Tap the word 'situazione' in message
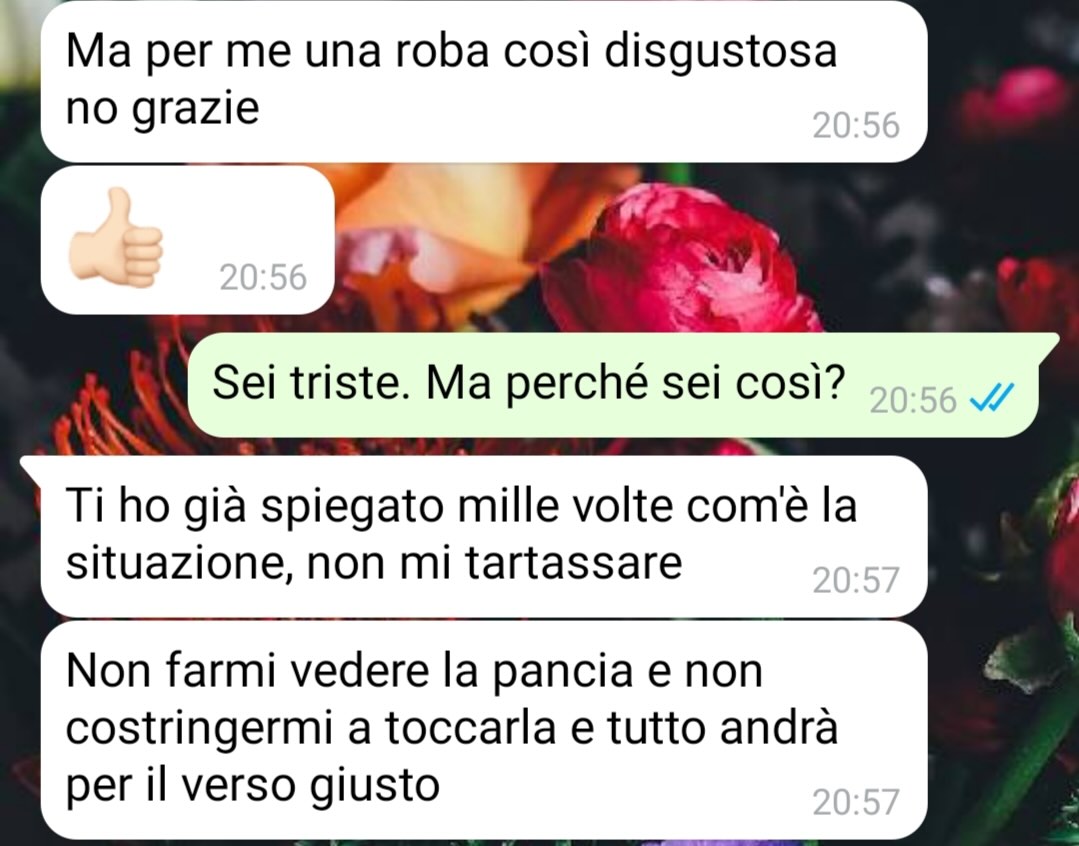The width and height of the screenshot is (1079, 846). tap(180, 563)
